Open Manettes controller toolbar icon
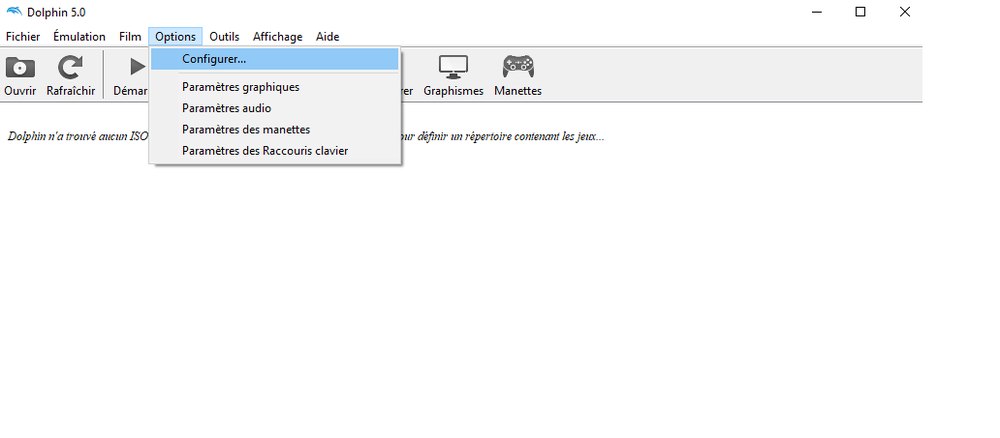Viewport: 1000px width, 438px height. pos(518,66)
